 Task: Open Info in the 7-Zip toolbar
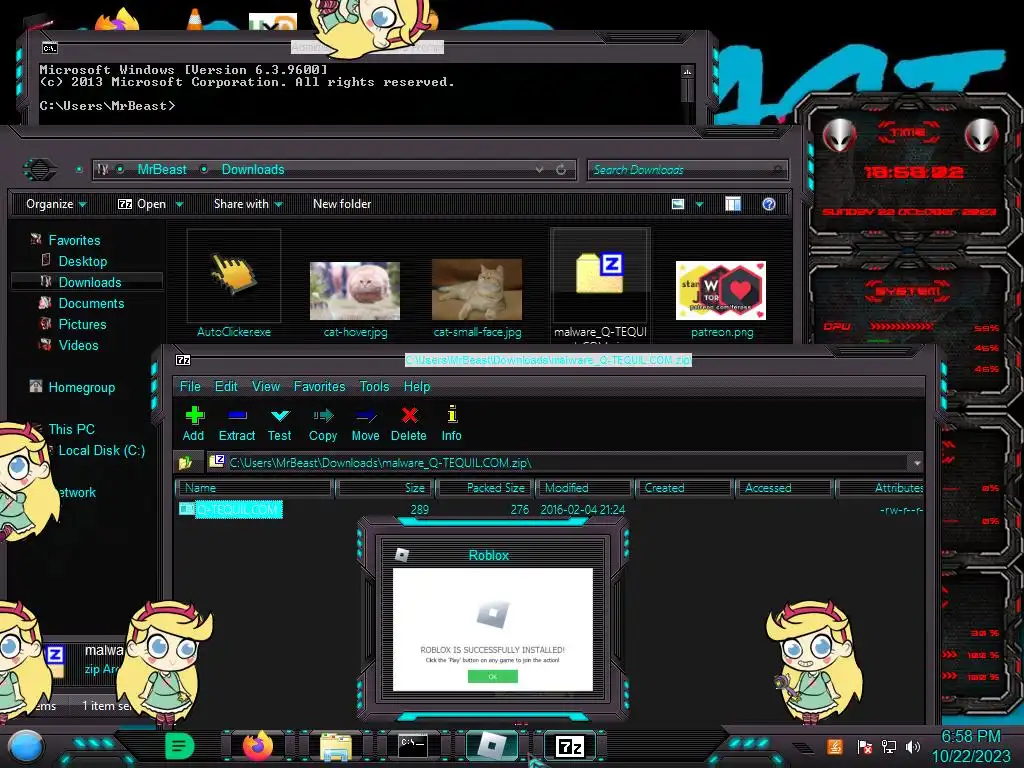451,424
